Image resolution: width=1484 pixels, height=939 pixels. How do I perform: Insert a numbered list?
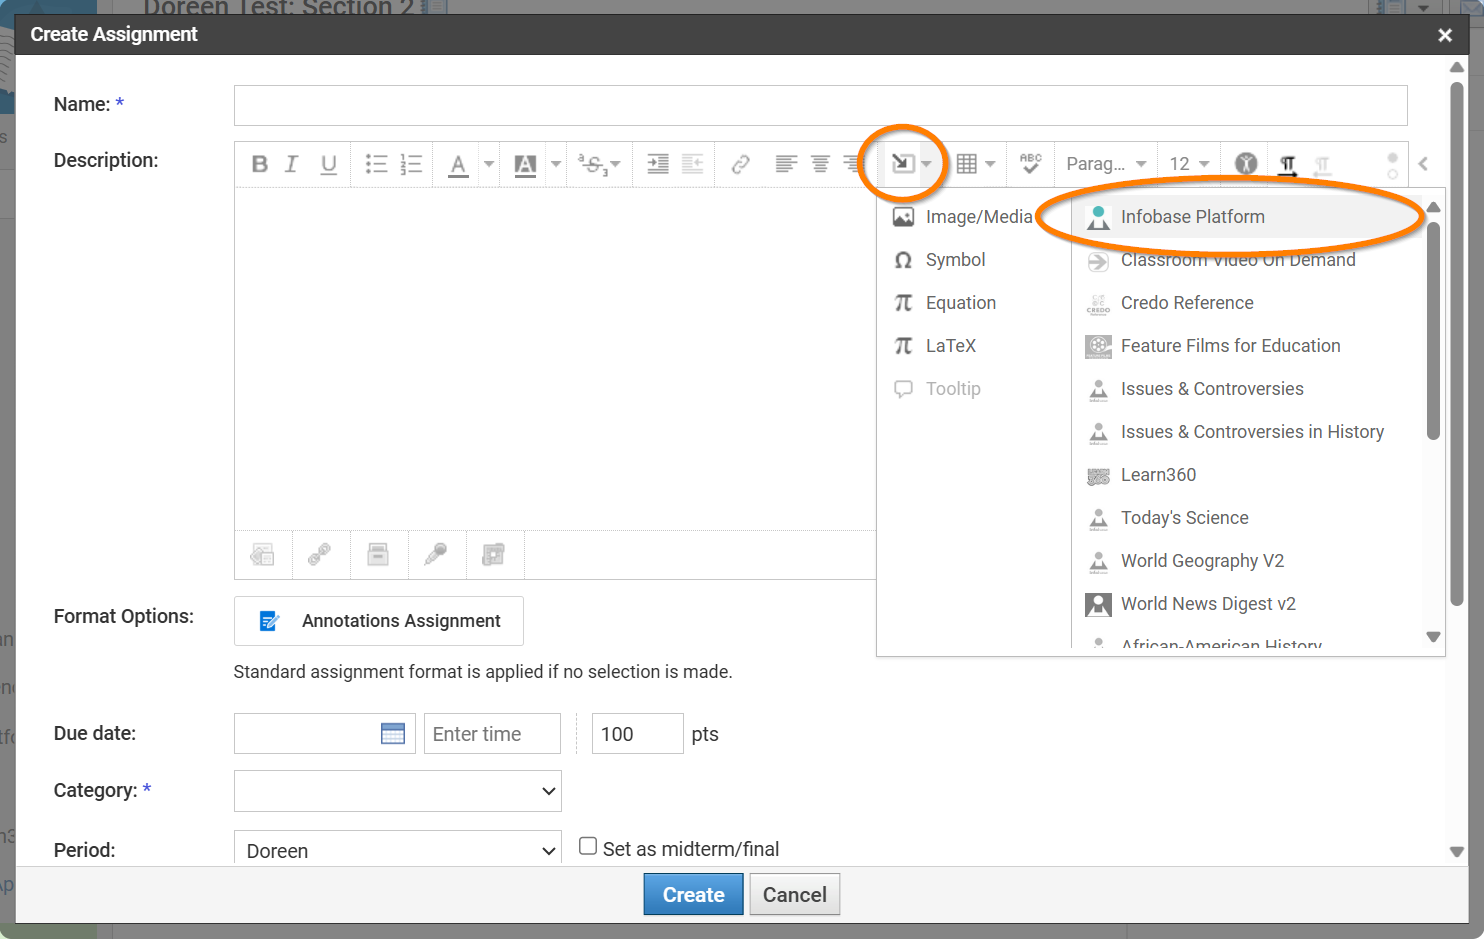[411, 164]
